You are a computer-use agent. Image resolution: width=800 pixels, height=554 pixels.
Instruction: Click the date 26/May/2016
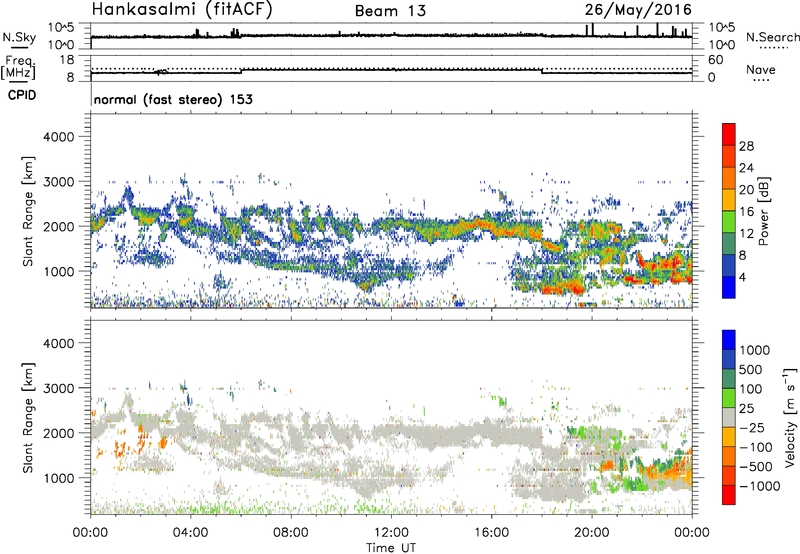pos(638,10)
